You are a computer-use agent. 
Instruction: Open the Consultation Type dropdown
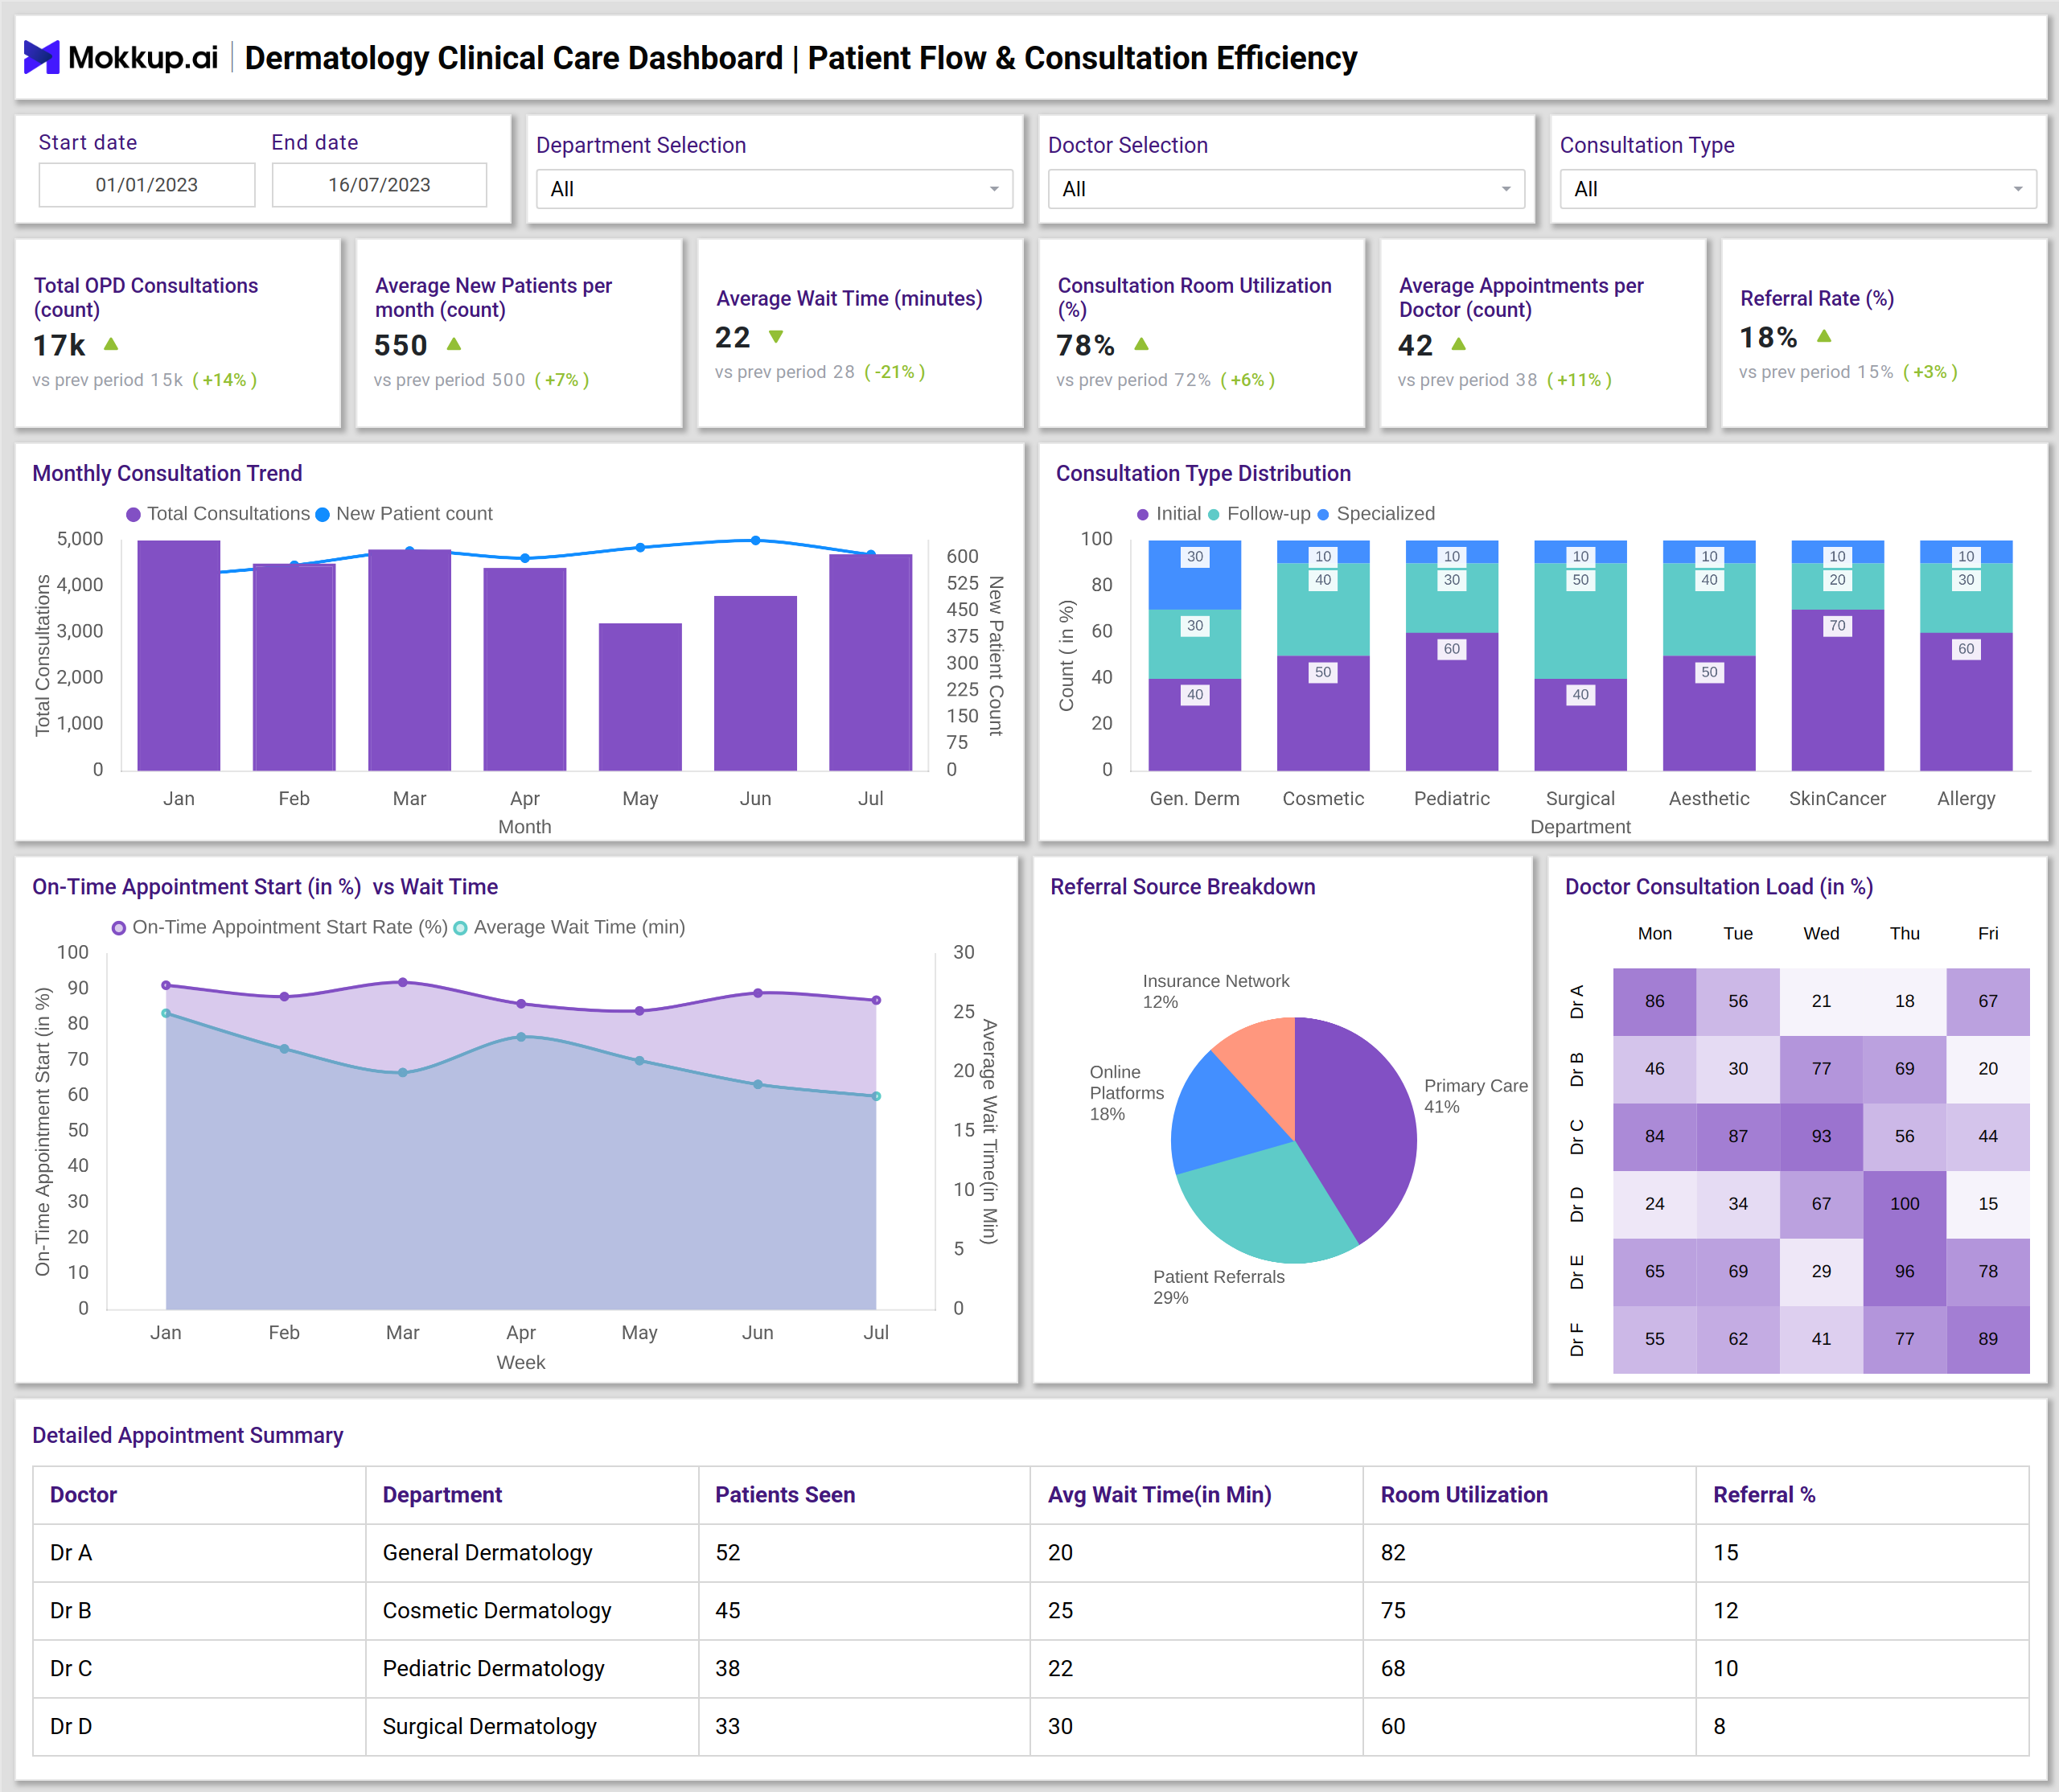1798,189
